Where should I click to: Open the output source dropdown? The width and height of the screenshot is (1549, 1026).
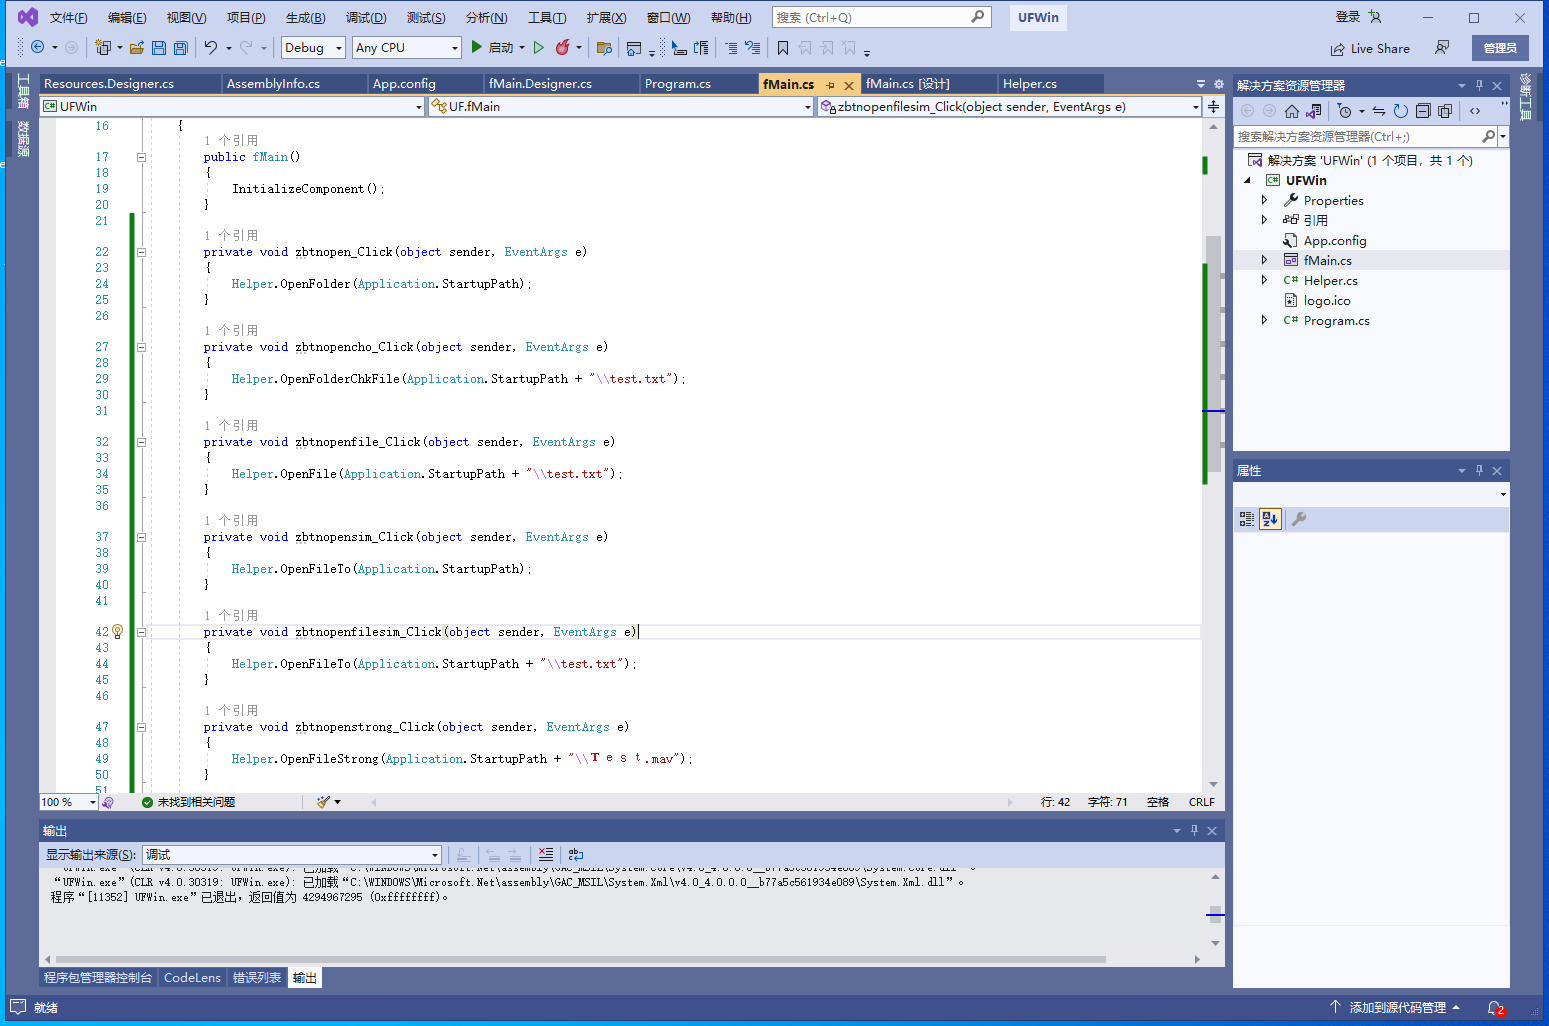(x=292, y=855)
